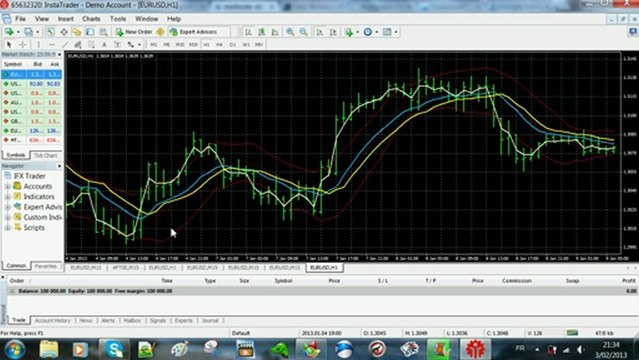Viewport: 639px width, 360px height.
Task: Switch to M15 timeframe
Action: [180, 44]
